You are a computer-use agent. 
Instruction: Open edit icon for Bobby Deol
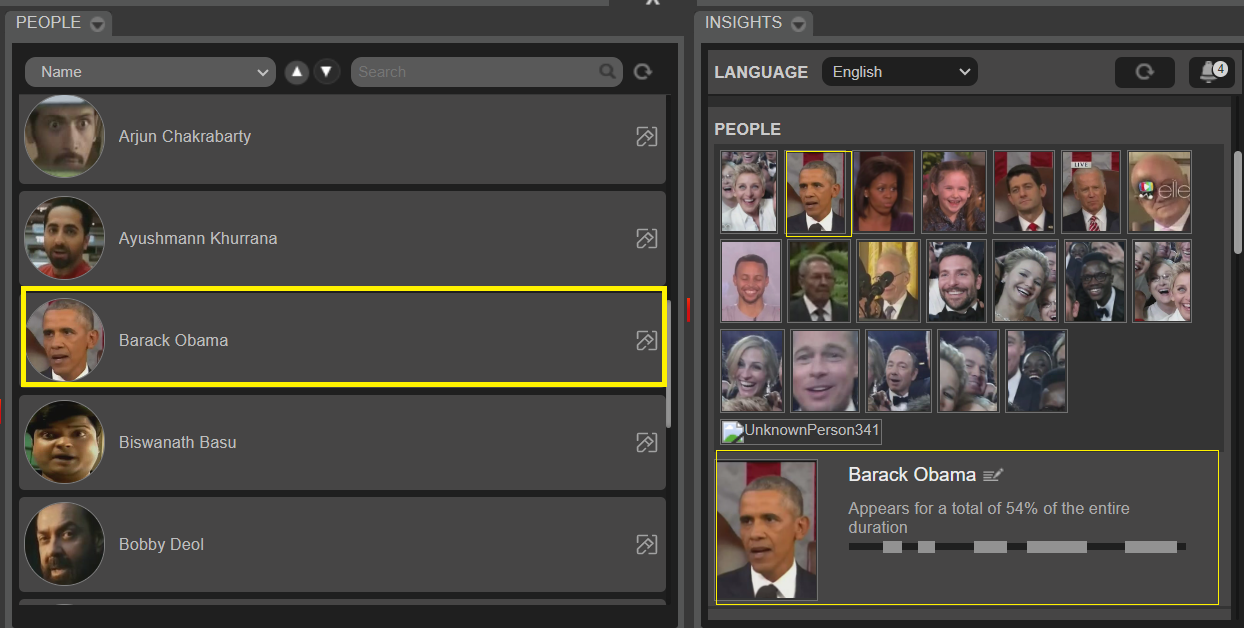tap(647, 545)
